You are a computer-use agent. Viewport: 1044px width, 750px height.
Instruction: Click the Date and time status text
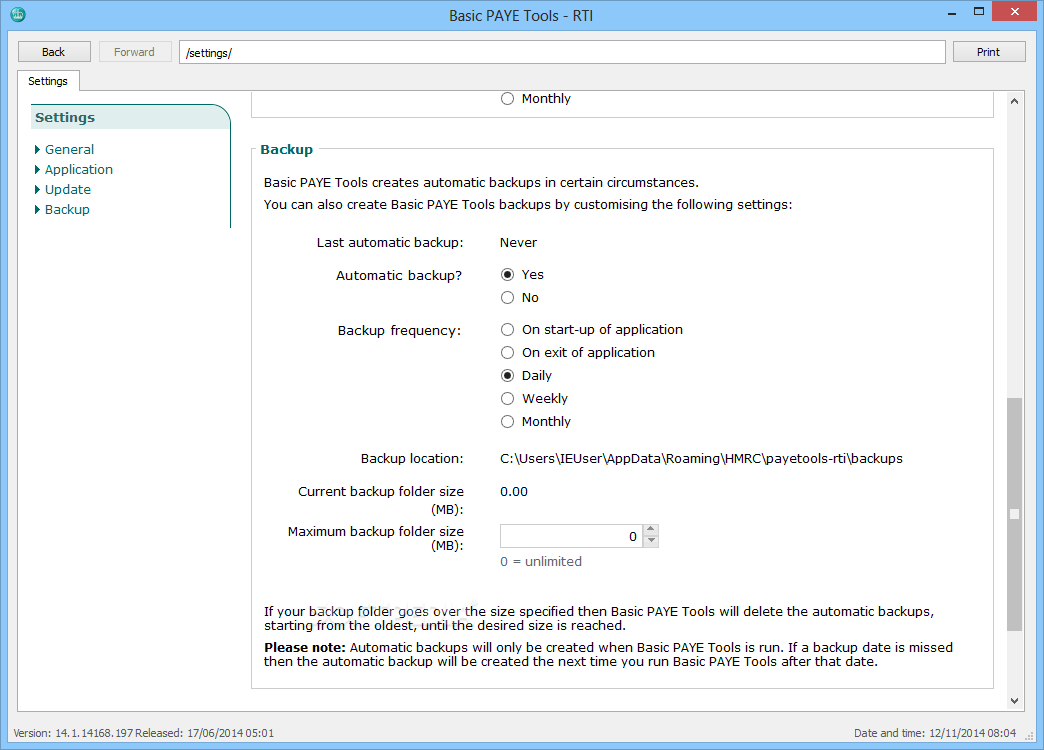(x=935, y=733)
